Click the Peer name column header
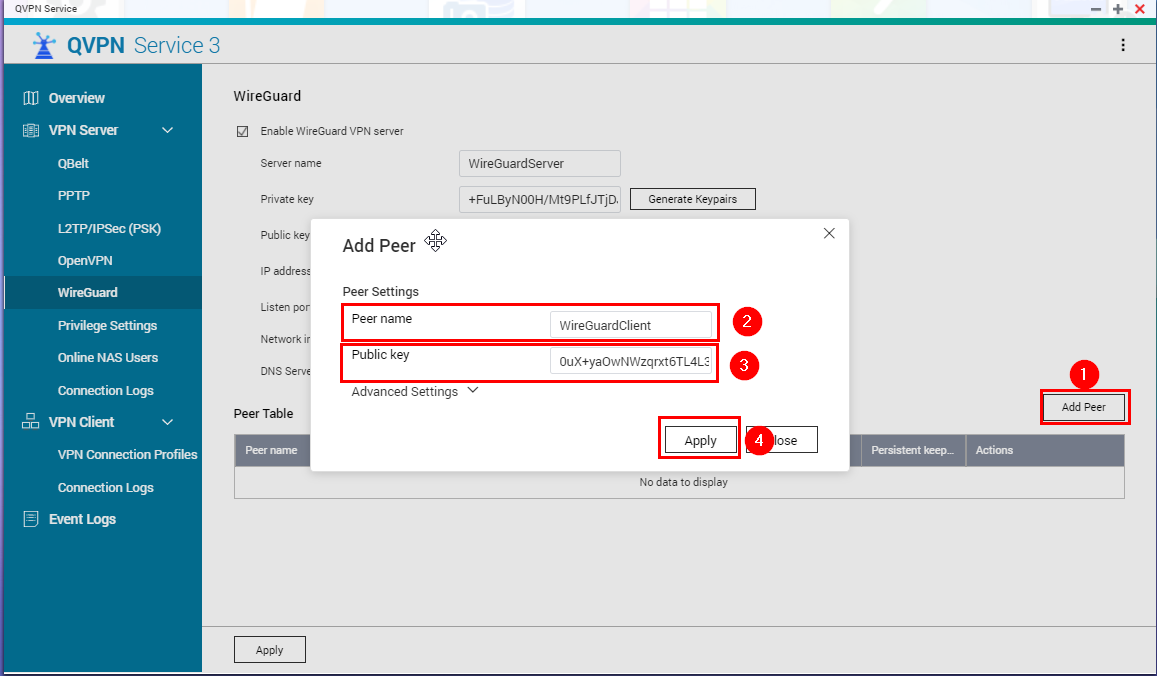This screenshot has width=1157, height=676. 272,450
